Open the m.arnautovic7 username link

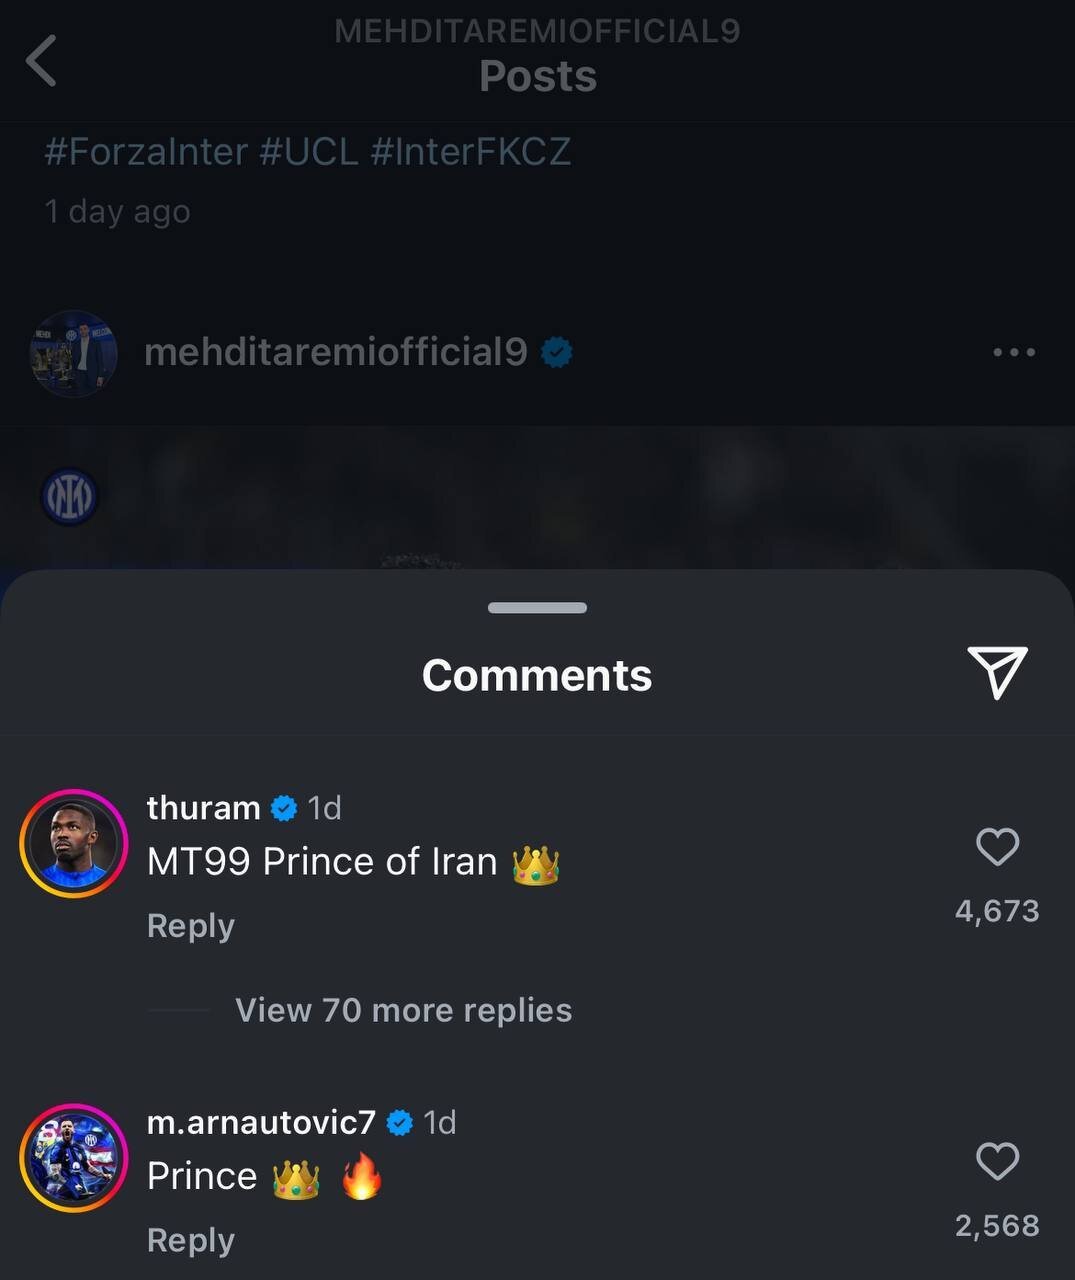pyautogui.click(x=261, y=1122)
